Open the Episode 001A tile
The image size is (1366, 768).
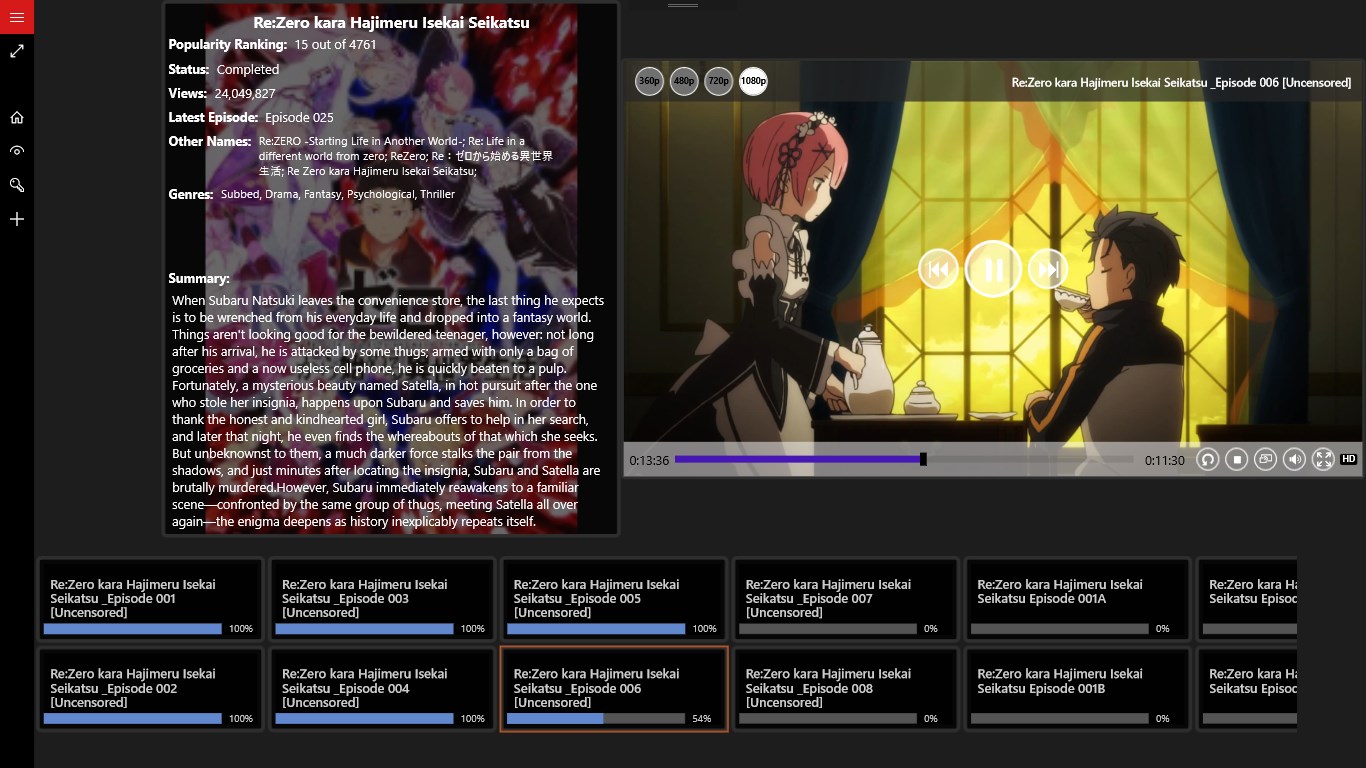(1077, 599)
